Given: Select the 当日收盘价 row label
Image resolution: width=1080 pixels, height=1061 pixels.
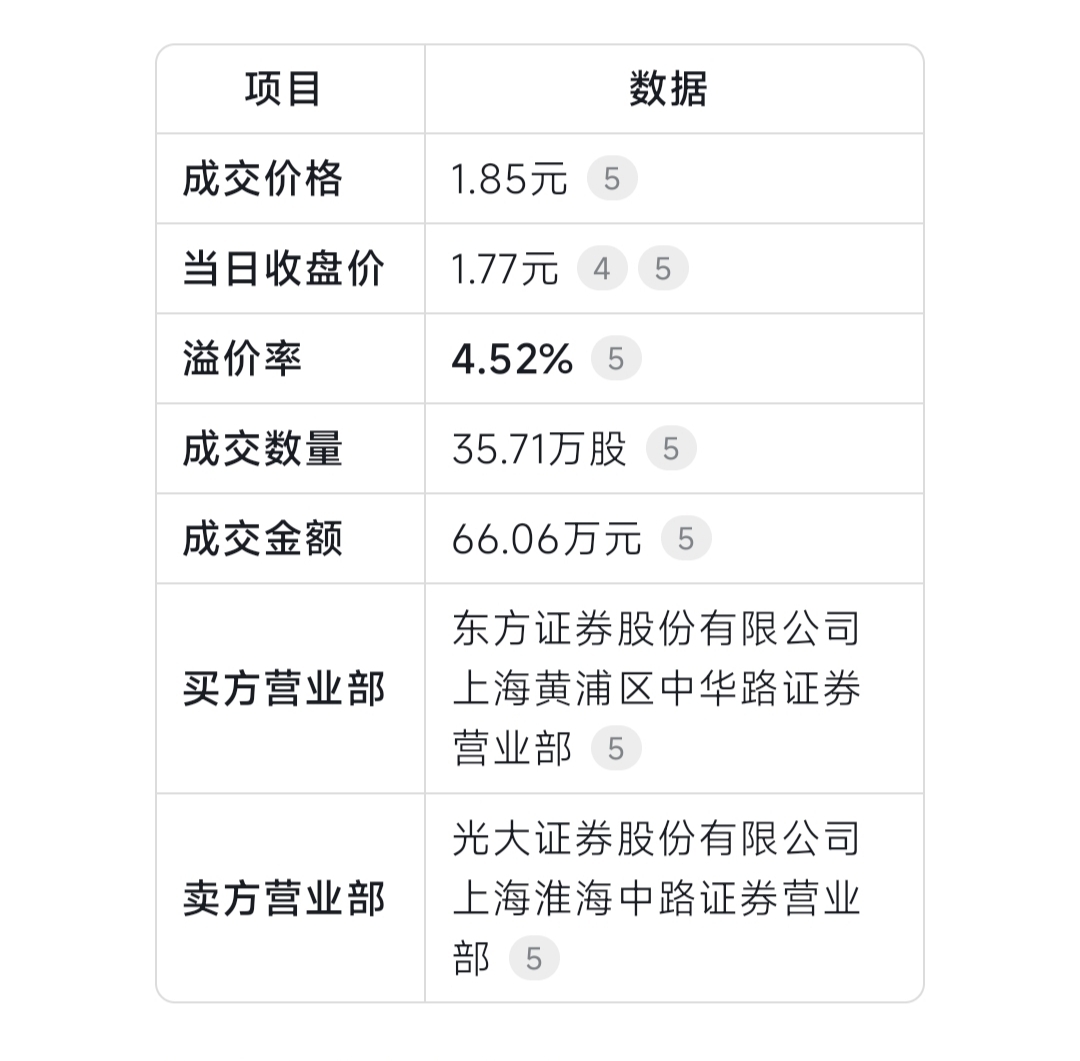Looking at the screenshot, I should (x=283, y=269).
